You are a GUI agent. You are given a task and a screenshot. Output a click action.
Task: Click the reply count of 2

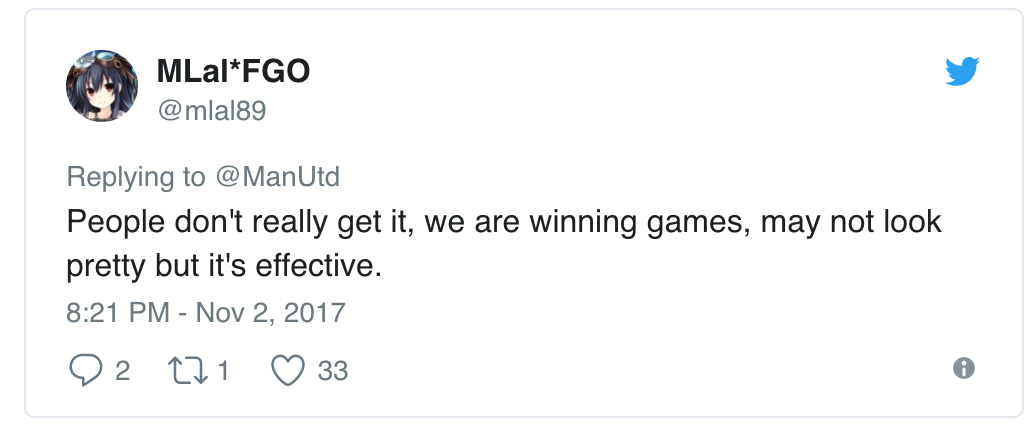pos(122,371)
